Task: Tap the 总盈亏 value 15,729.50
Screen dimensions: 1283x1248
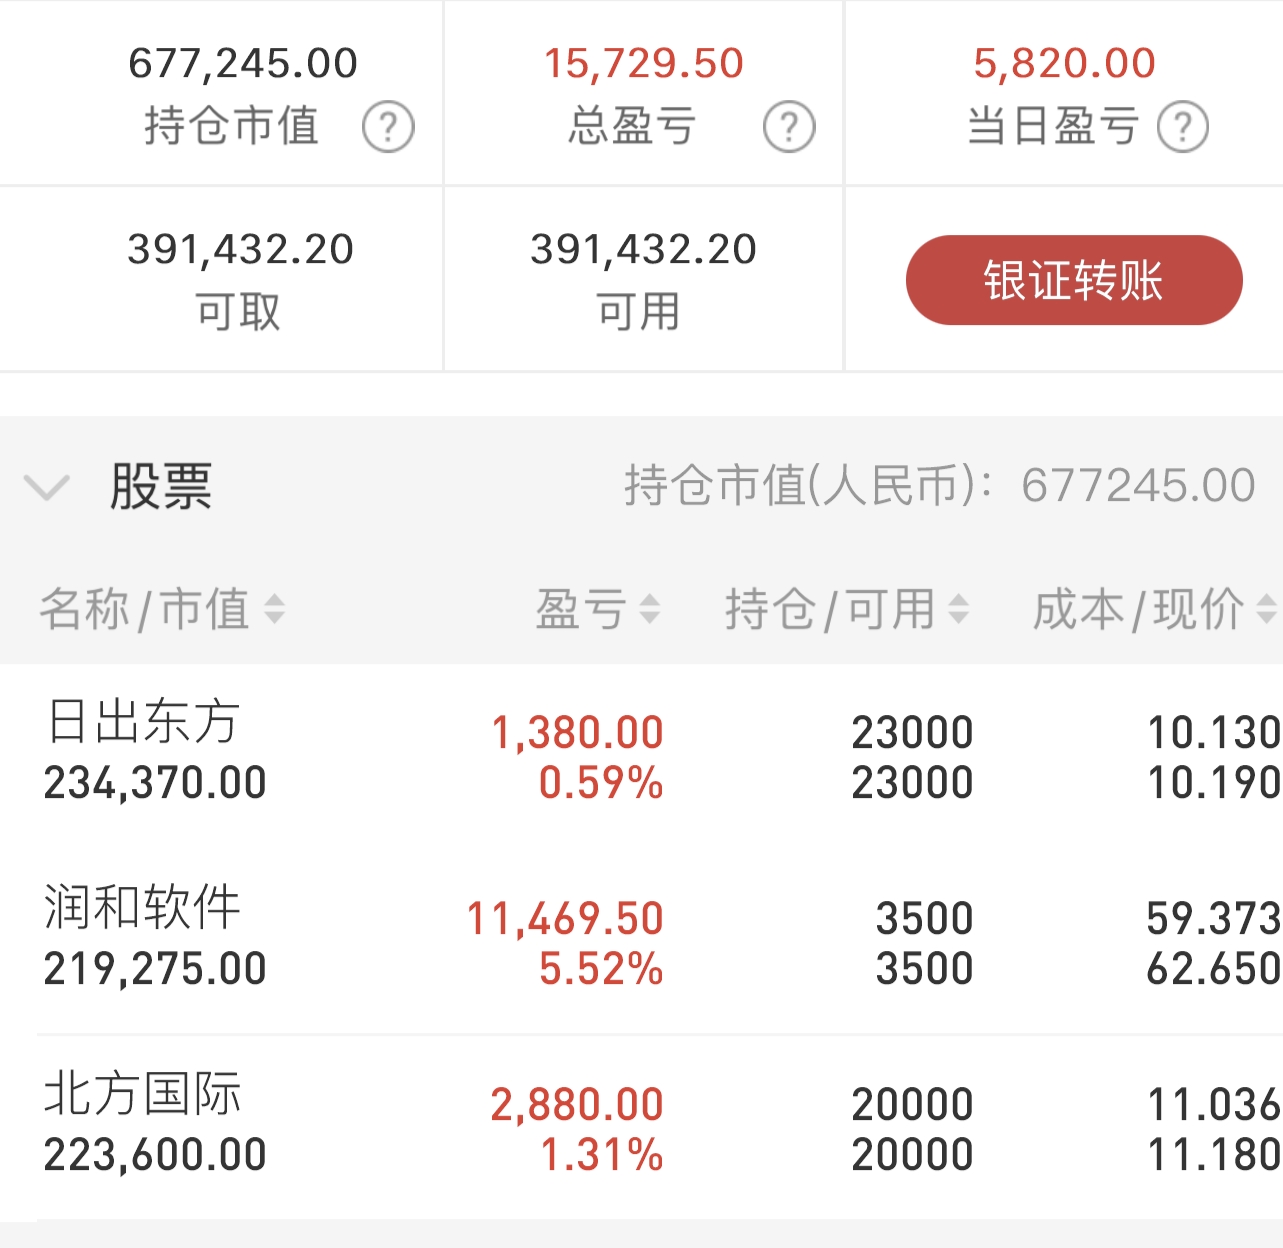Action: (644, 64)
